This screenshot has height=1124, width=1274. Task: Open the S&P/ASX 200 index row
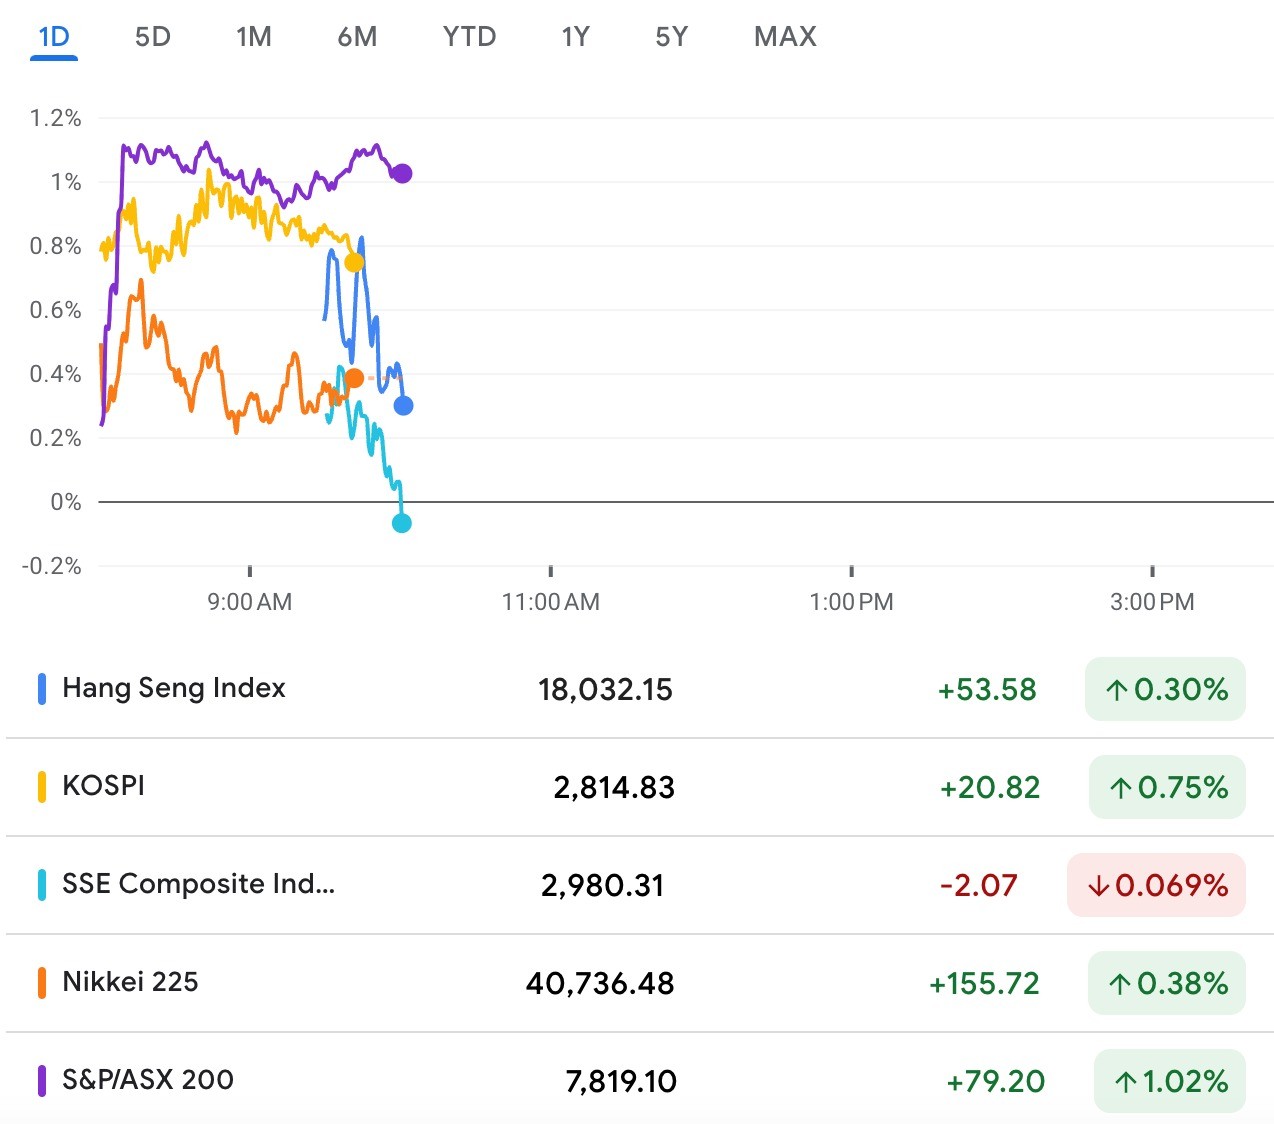[x=148, y=1080]
